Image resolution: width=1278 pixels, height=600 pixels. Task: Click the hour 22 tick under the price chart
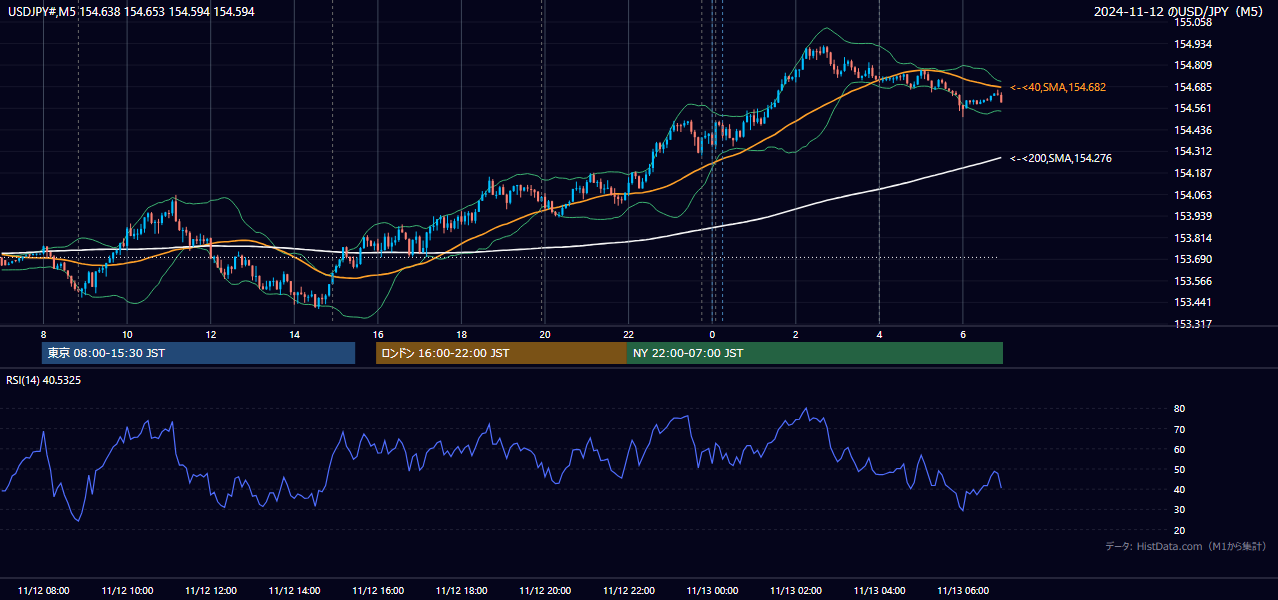629,334
